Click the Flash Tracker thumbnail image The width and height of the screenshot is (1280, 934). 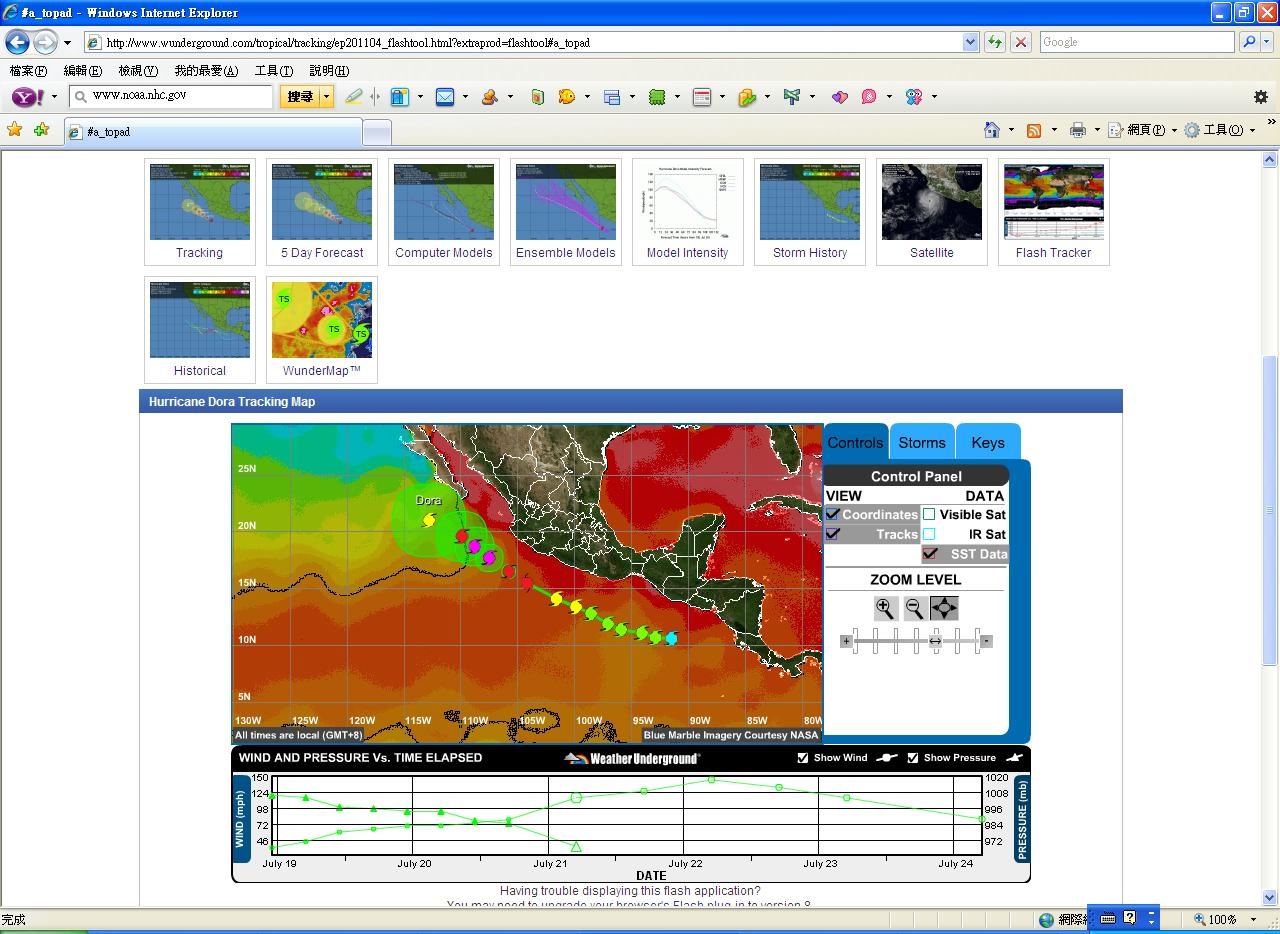pos(1054,202)
